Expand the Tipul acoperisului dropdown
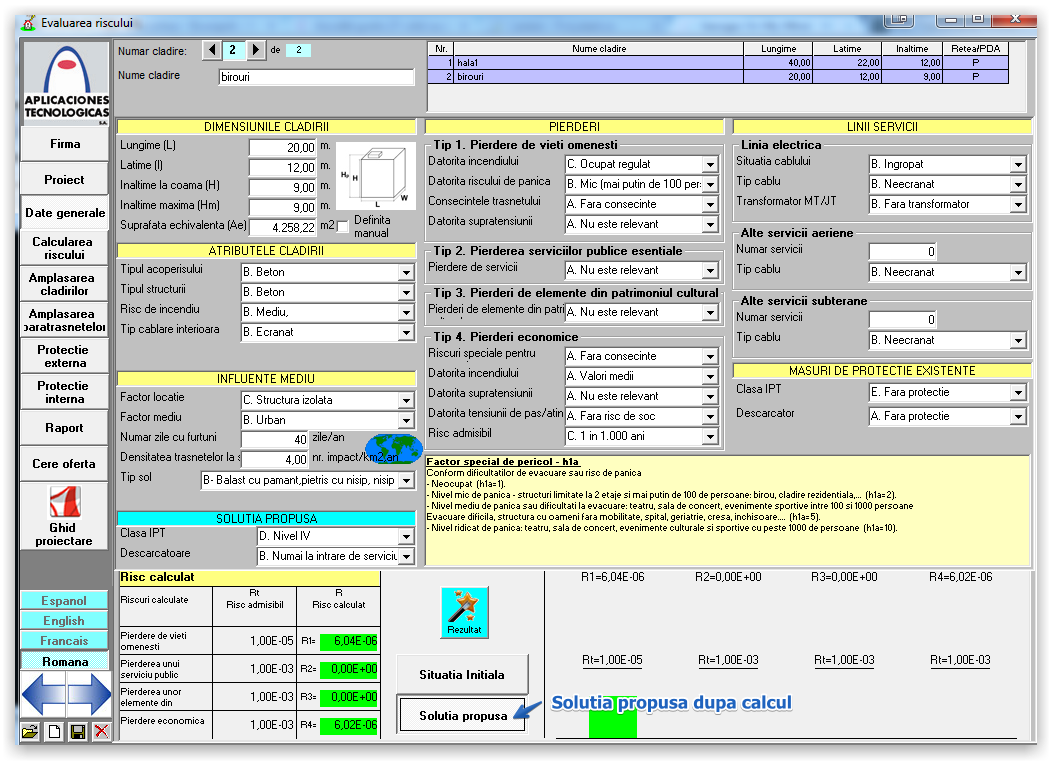The image size is (1052, 765). [406, 272]
